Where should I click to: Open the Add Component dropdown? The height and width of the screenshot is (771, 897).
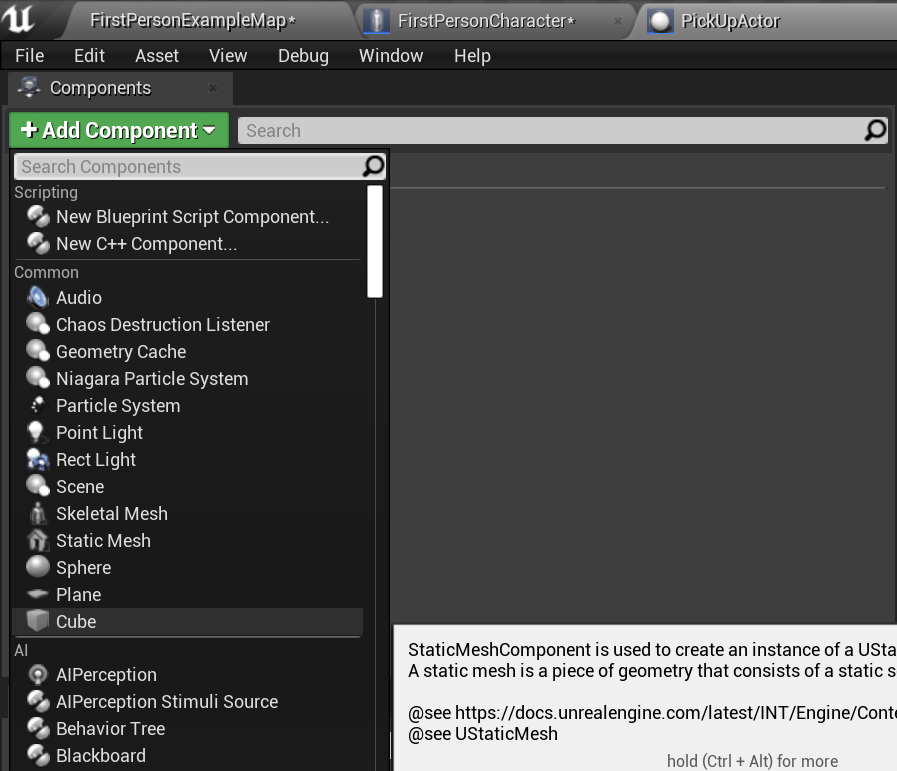pos(119,130)
